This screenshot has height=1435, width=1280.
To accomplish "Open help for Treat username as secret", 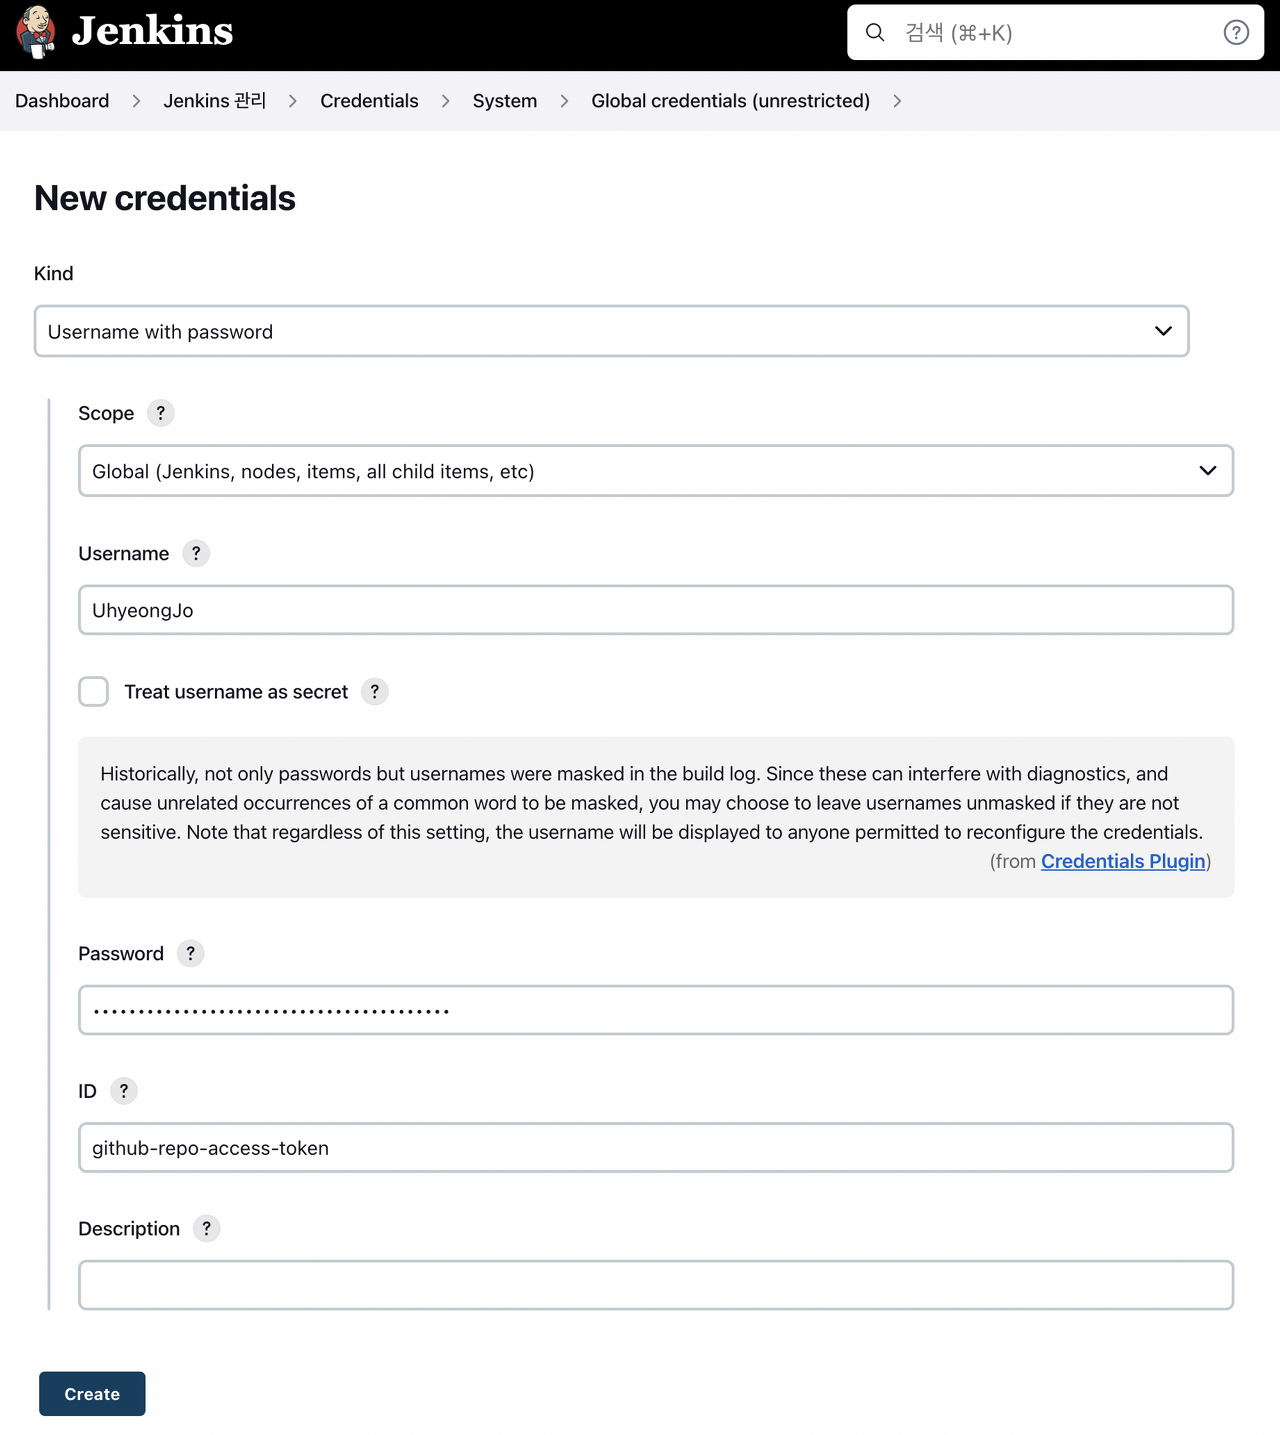I will pos(375,691).
